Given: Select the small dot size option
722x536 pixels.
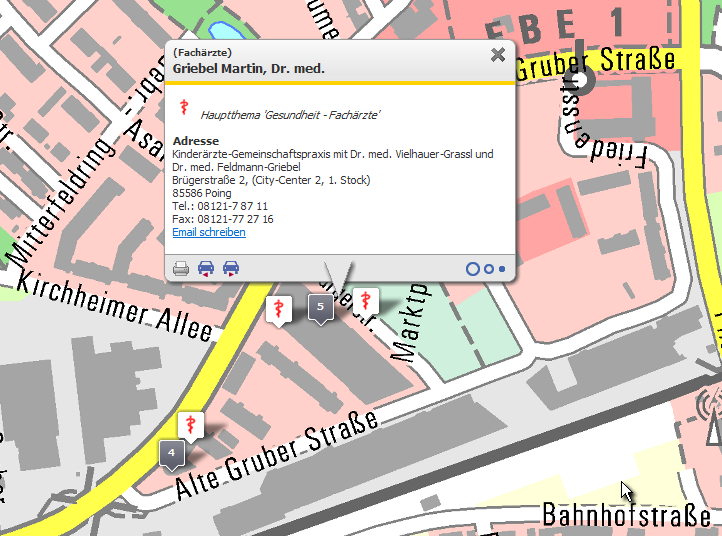Looking at the screenshot, I should tap(501, 268).
